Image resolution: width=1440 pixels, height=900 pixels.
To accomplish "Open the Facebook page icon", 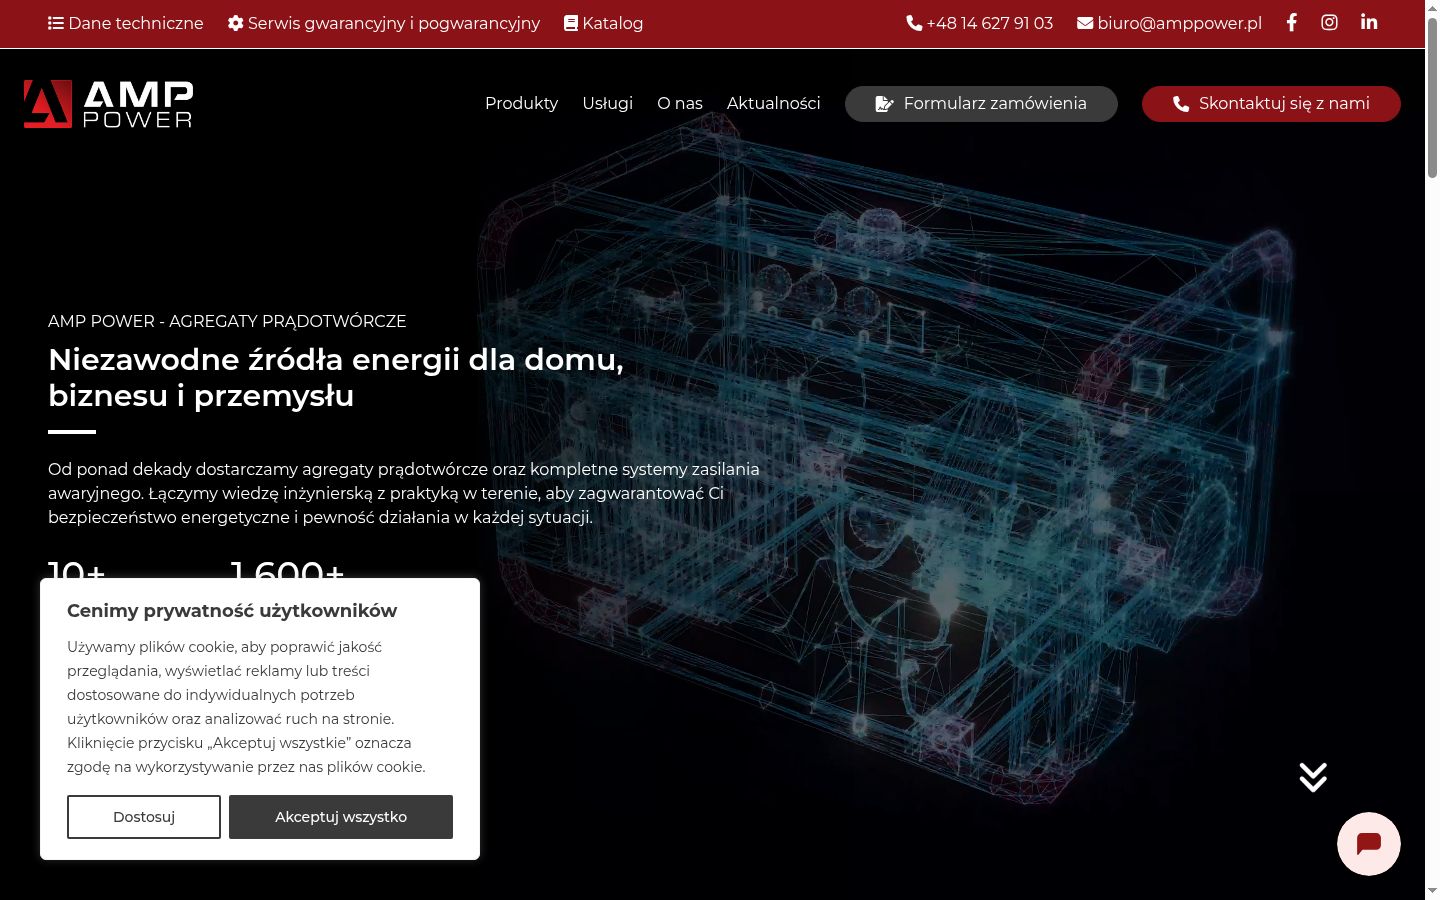I will 1292,22.
